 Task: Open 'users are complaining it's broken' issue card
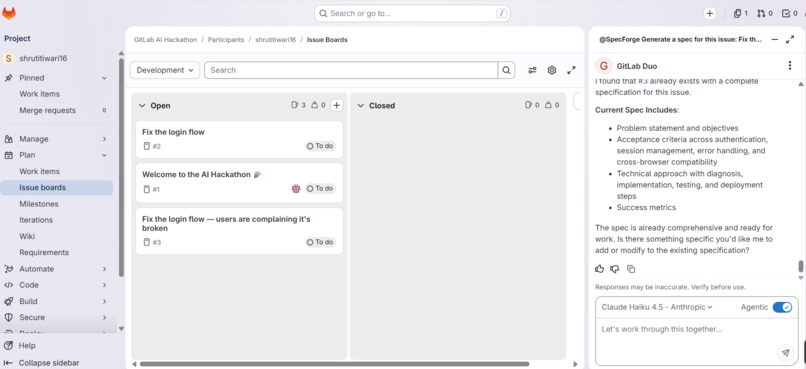coord(239,231)
